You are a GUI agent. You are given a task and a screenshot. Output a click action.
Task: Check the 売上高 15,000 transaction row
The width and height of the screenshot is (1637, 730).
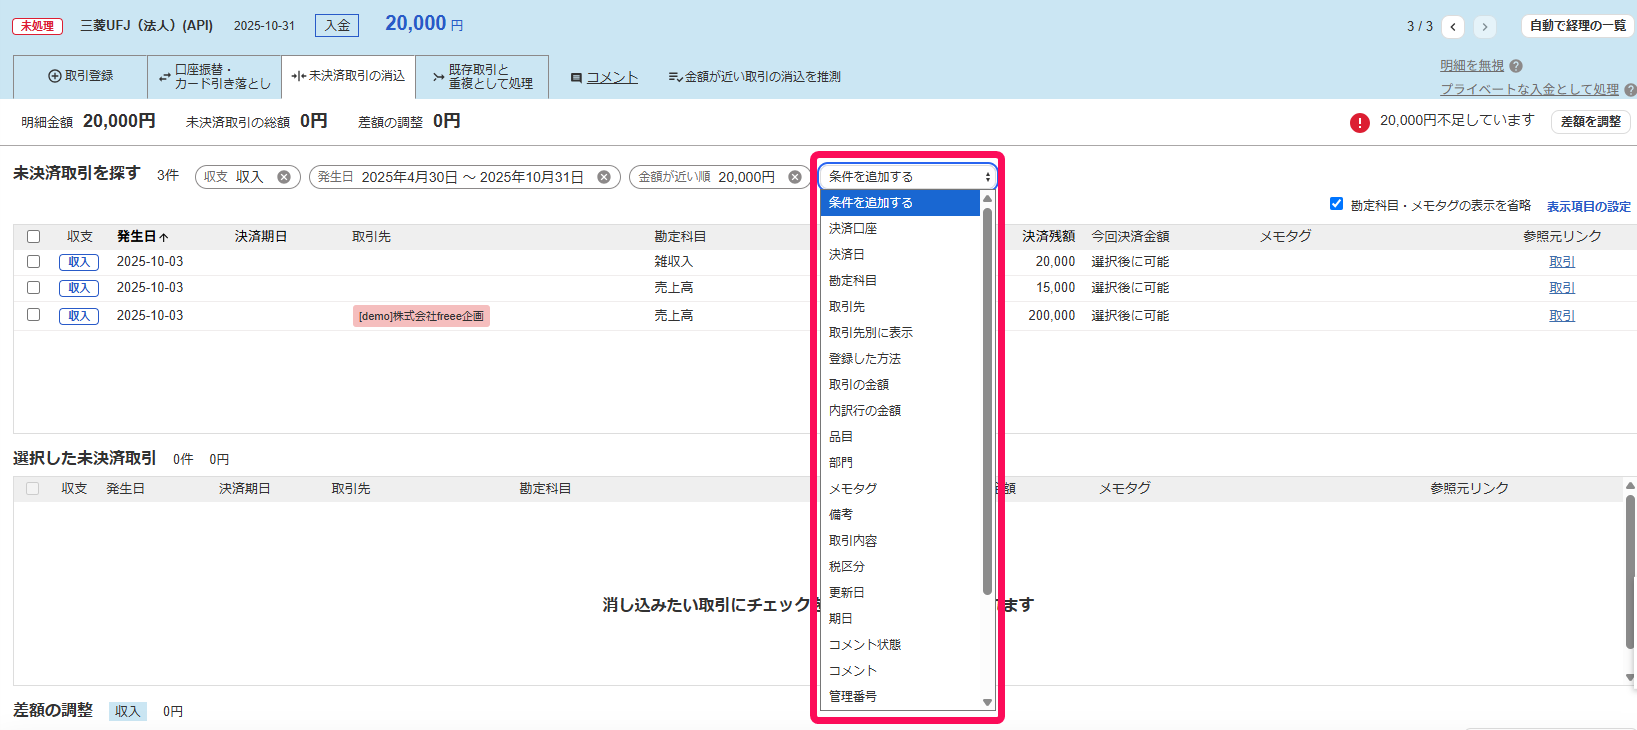point(33,288)
